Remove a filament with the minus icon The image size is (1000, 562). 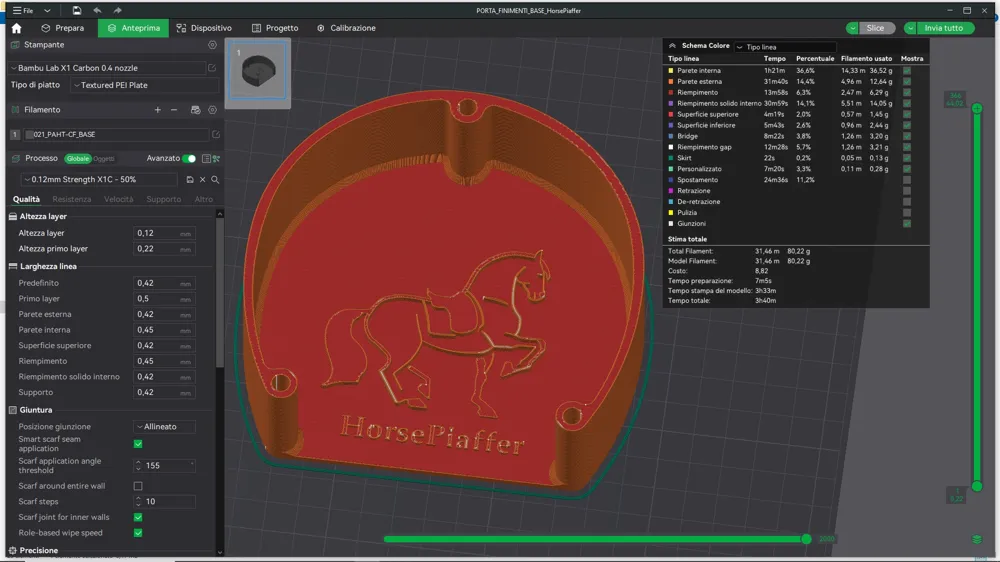click(x=173, y=110)
